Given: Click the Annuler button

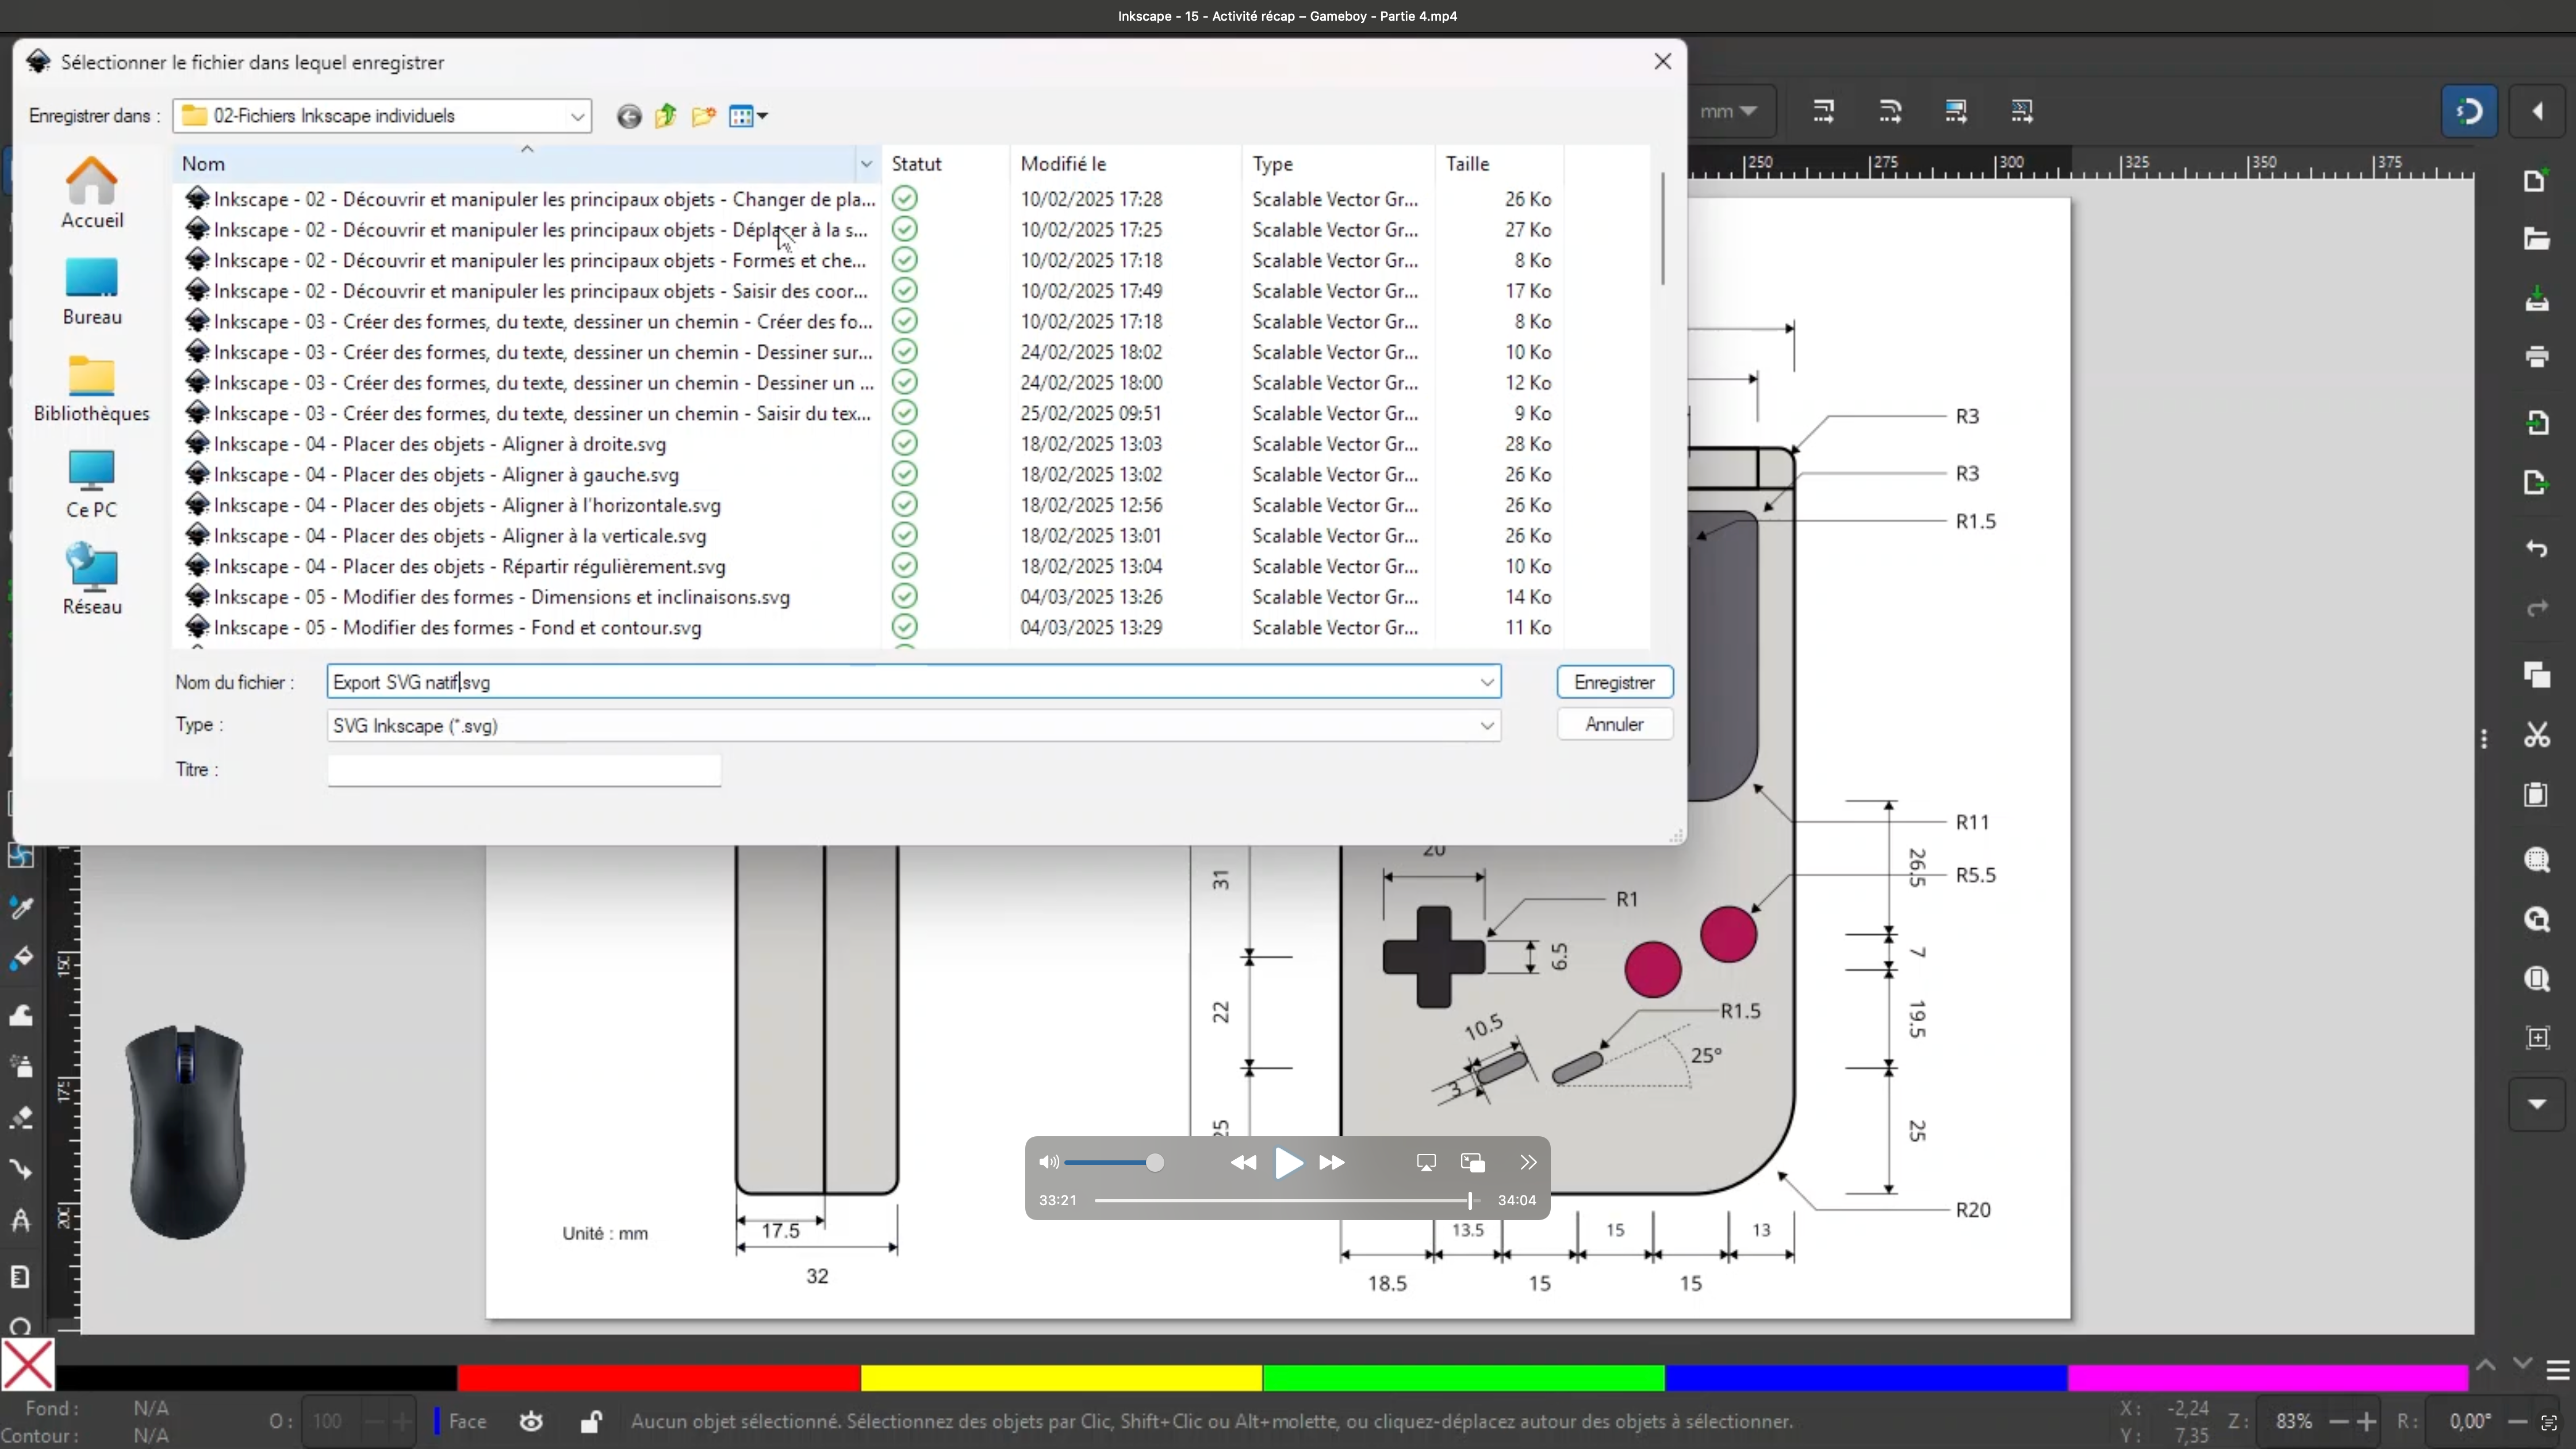Looking at the screenshot, I should 1614,724.
